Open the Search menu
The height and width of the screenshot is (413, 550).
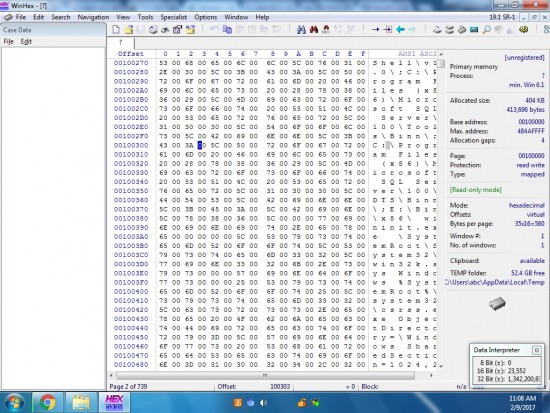coord(61,17)
